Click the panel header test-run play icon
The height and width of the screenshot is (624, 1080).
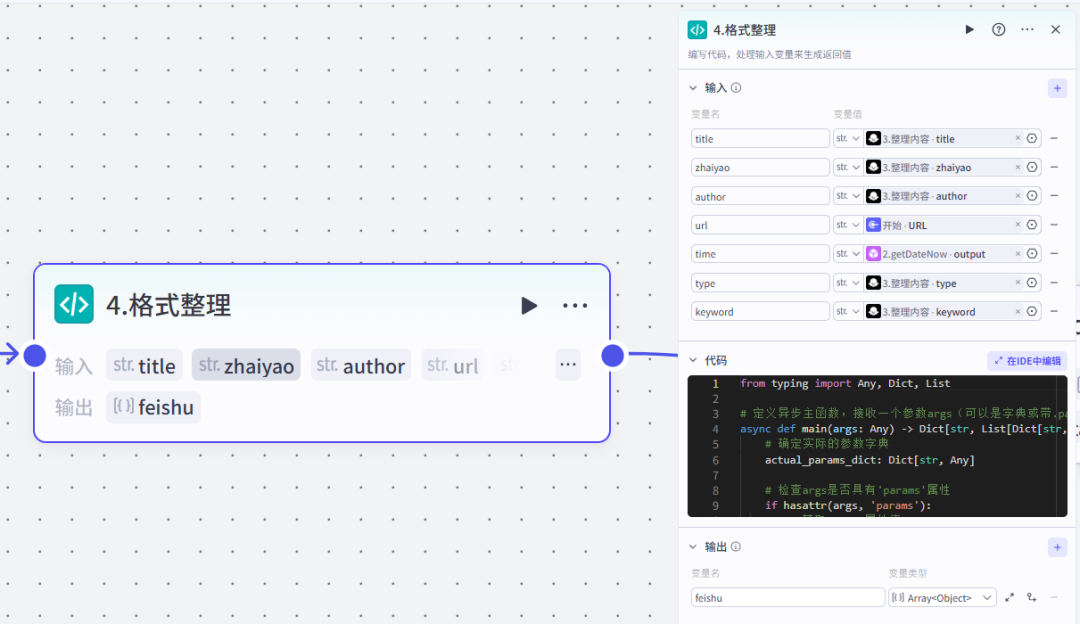coord(969,30)
